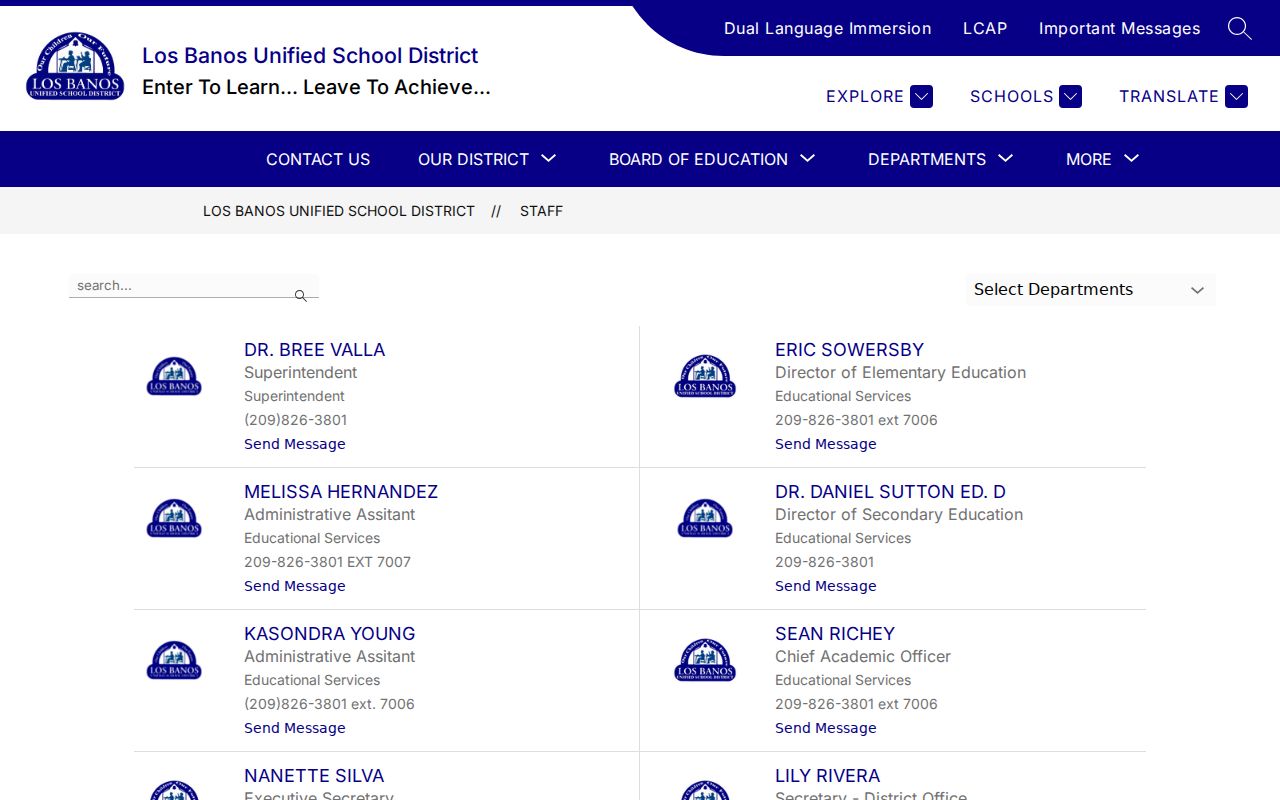Click the STAFF breadcrumb

click(541, 211)
